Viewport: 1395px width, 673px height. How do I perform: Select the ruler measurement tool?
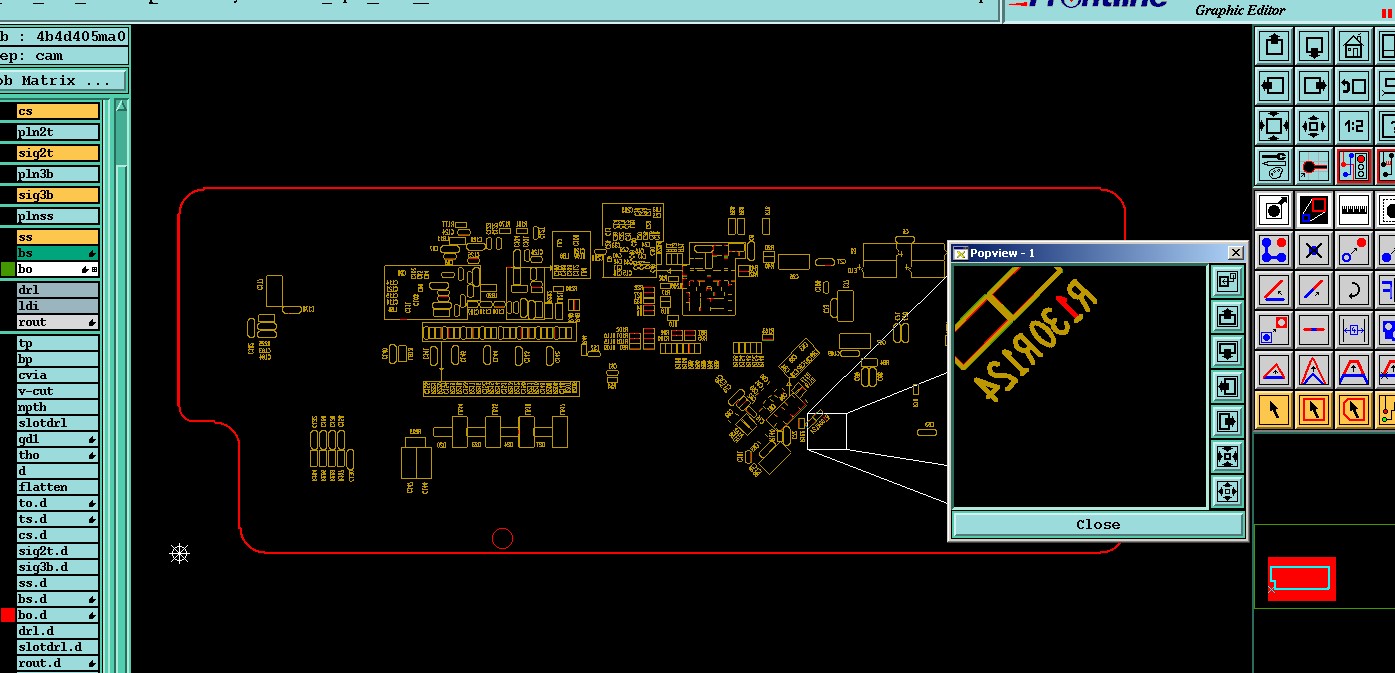pyautogui.click(x=1353, y=210)
